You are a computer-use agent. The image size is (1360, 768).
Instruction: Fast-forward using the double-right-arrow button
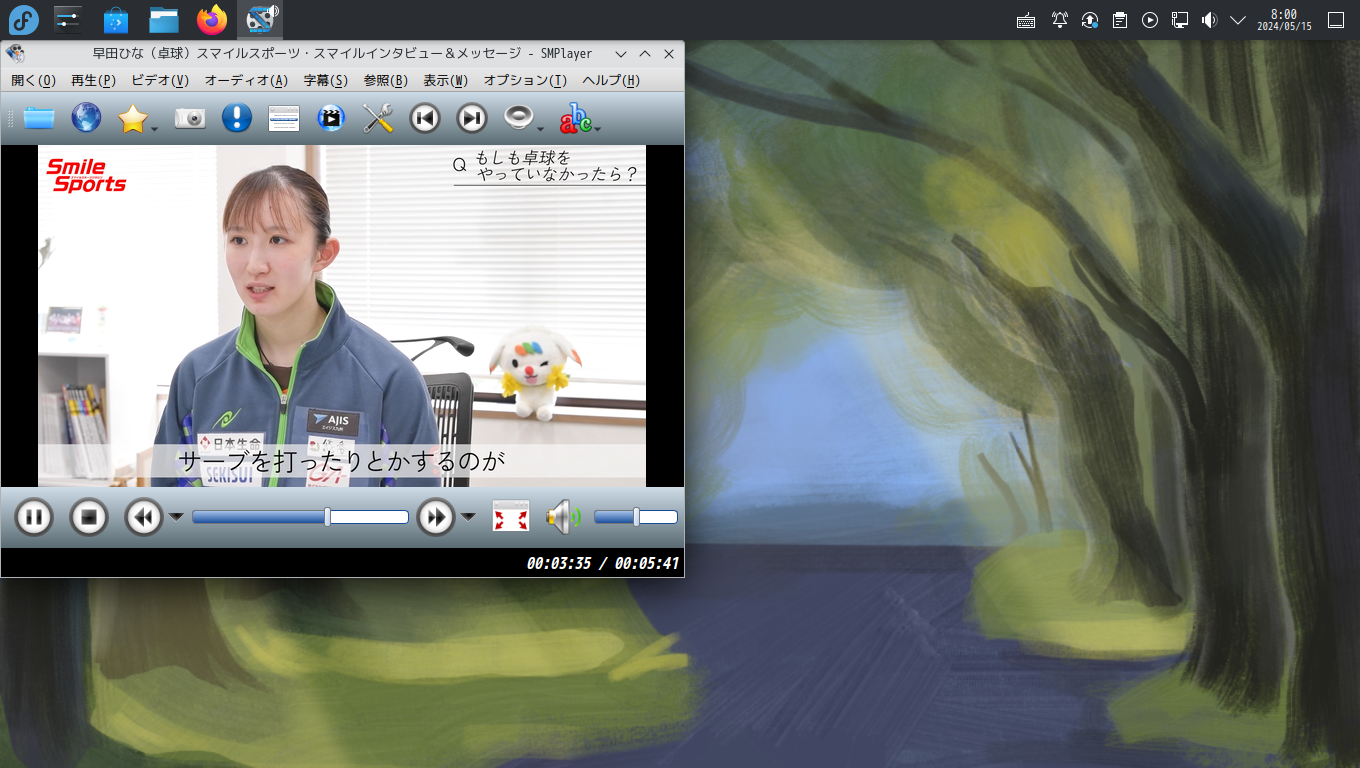[436, 517]
